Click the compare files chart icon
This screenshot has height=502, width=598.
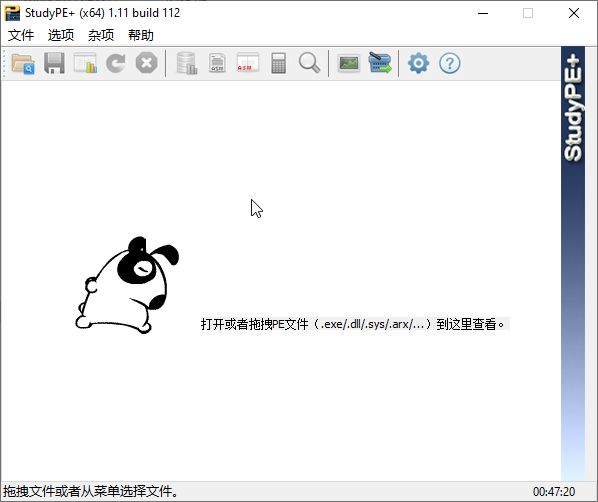click(85, 63)
